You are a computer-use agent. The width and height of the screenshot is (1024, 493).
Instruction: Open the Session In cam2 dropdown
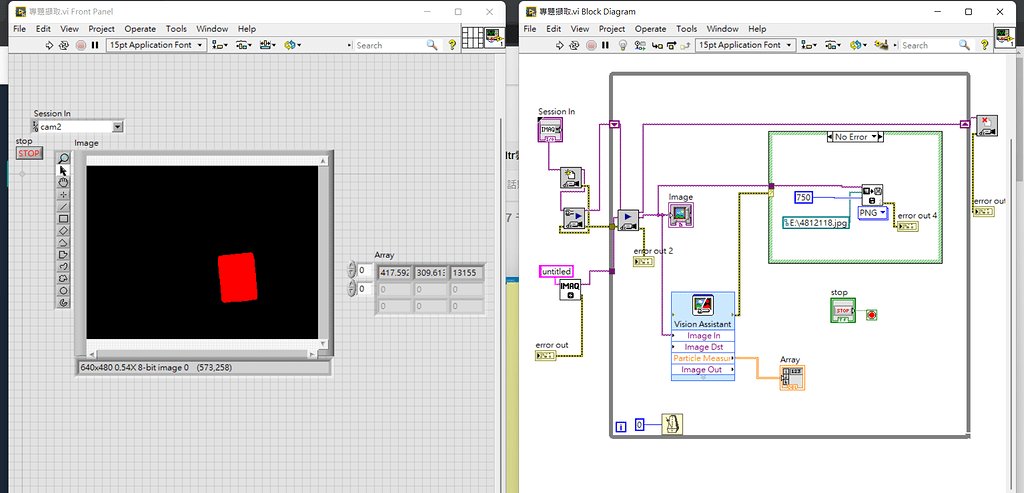tap(118, 127)
